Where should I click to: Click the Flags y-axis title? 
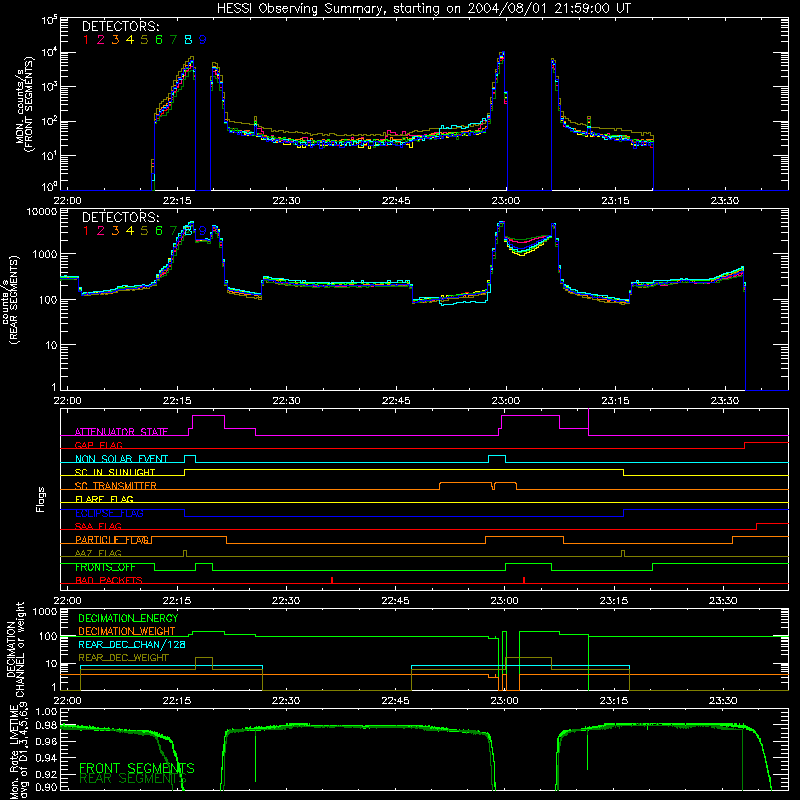(41, 499)
